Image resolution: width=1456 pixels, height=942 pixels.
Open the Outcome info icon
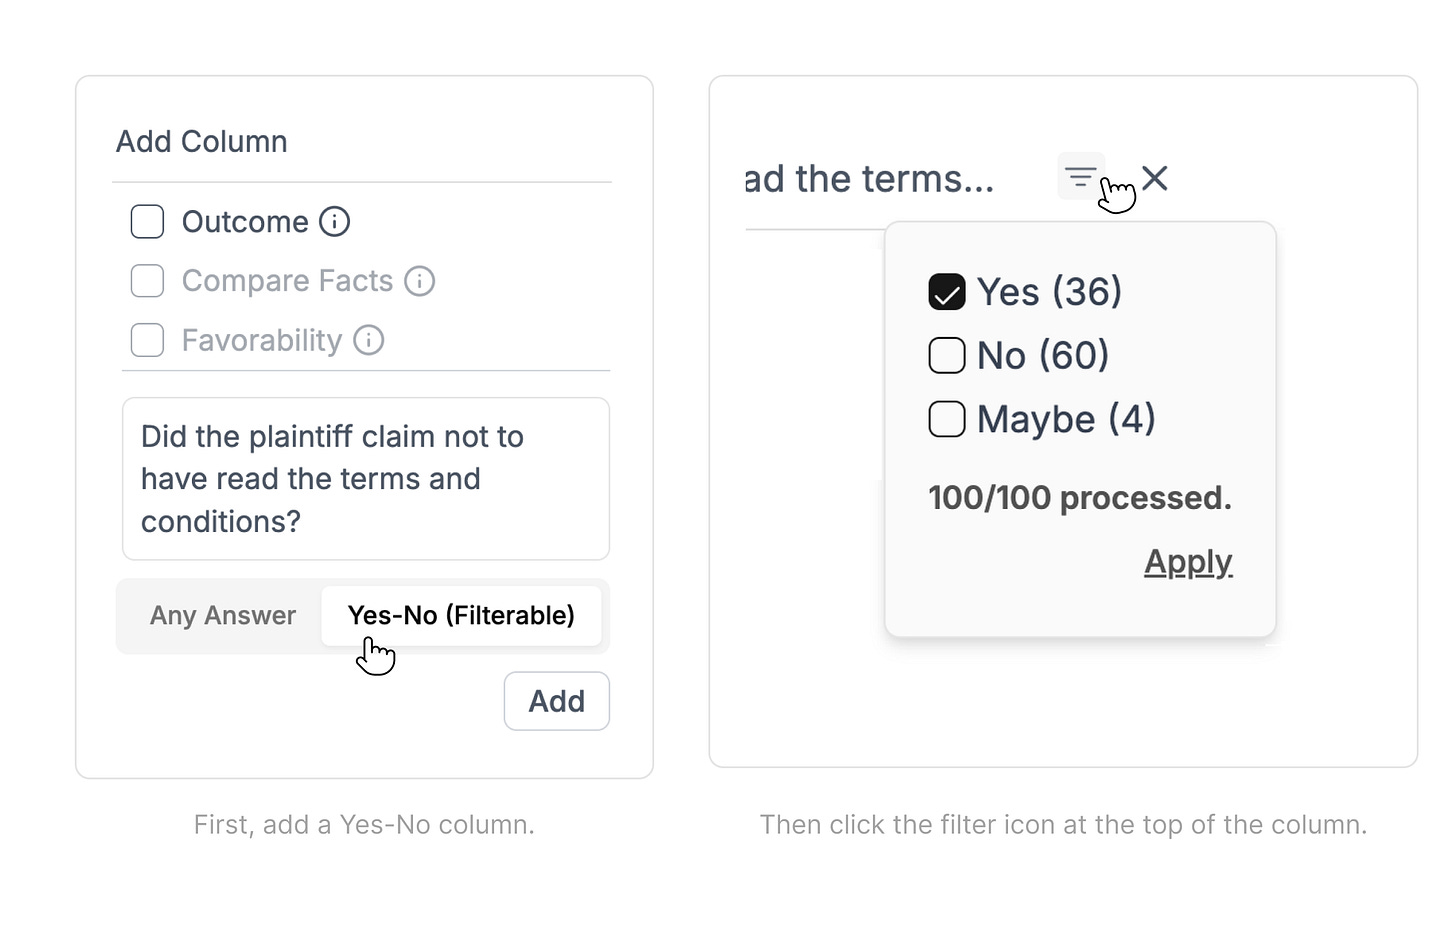click(334, 221)
